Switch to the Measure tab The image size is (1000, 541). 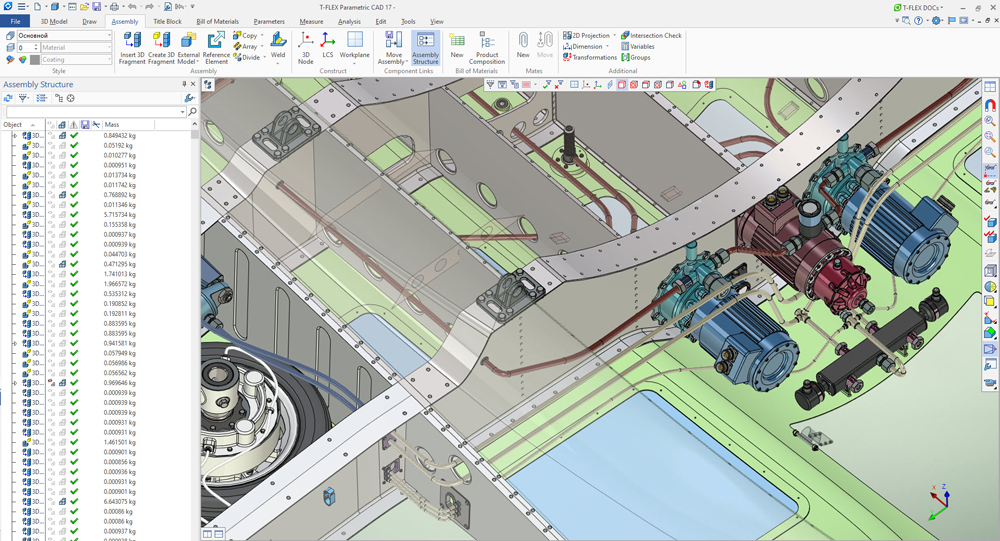[x=311, y=21]
